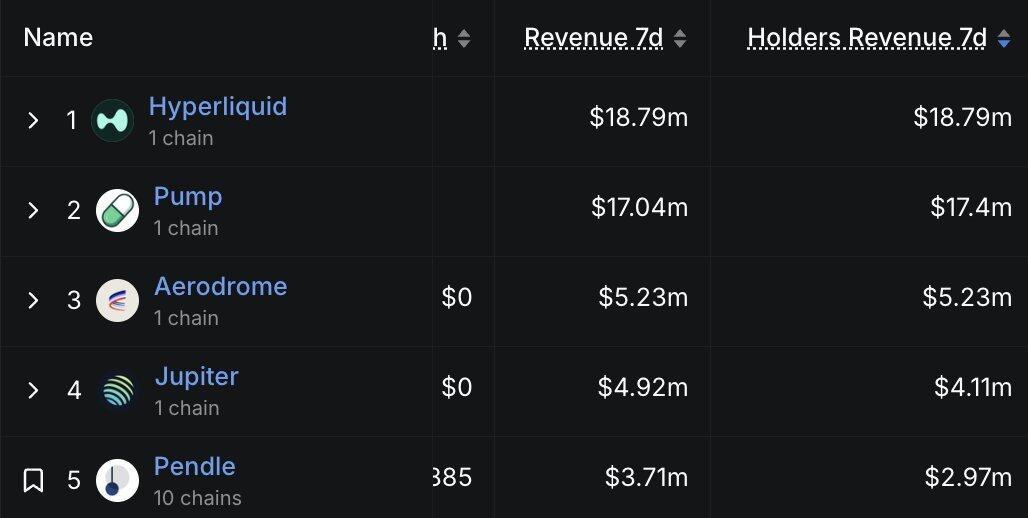The width and height of the screenshot is (1028, 518).
Task: Open the Pump protocol link
Action: pyautogui.click(x=188, y=196)
